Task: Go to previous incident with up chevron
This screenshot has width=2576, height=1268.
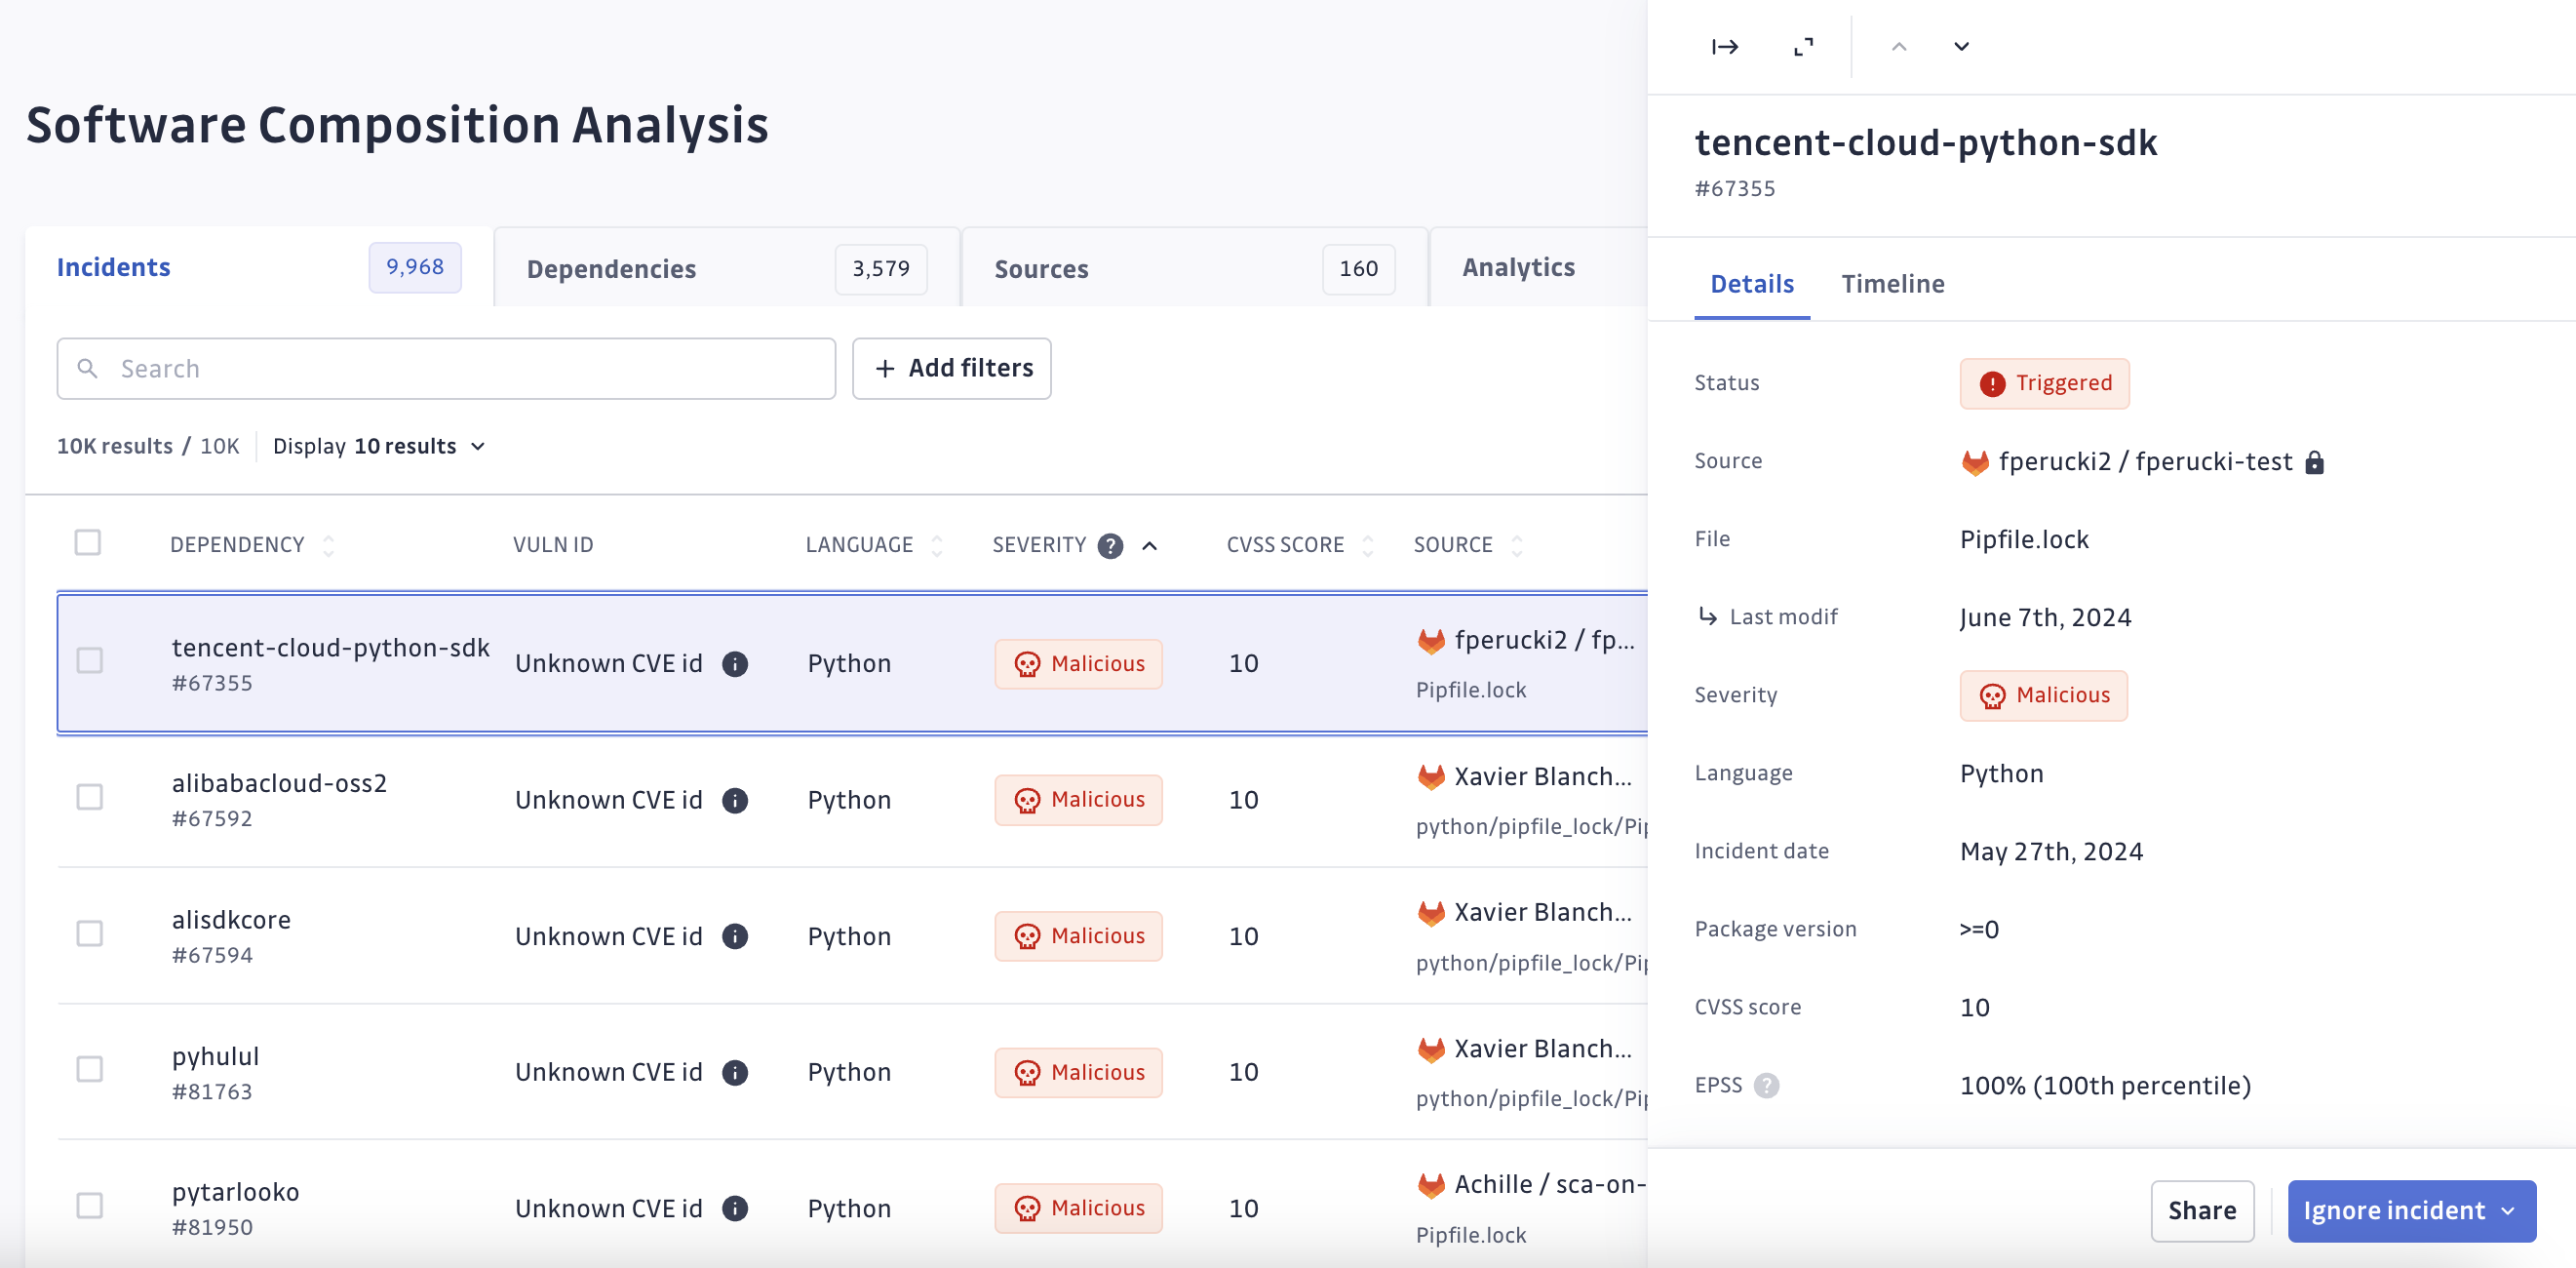Action: (x=1899, y=47)
